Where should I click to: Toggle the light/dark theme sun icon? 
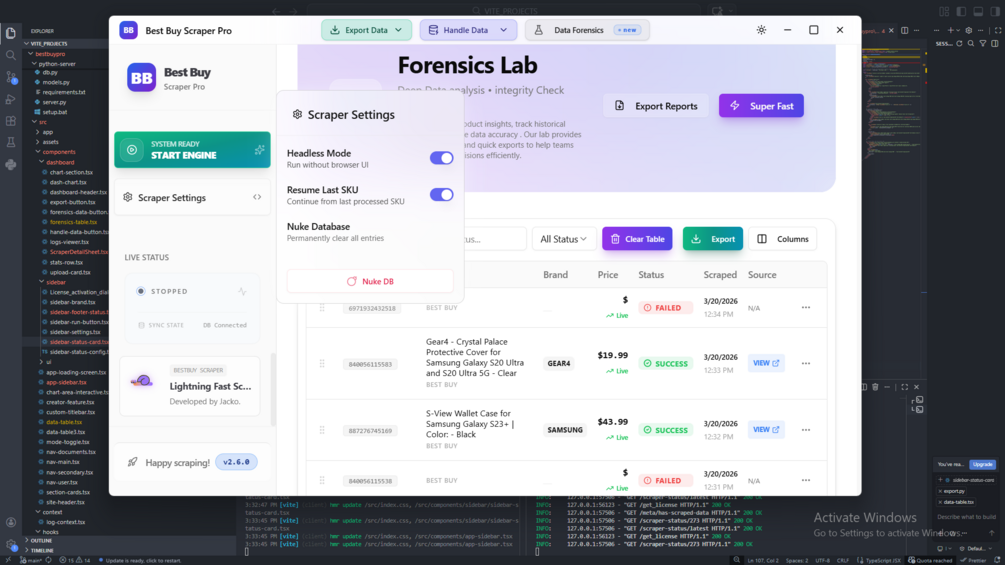coord(761,30)
